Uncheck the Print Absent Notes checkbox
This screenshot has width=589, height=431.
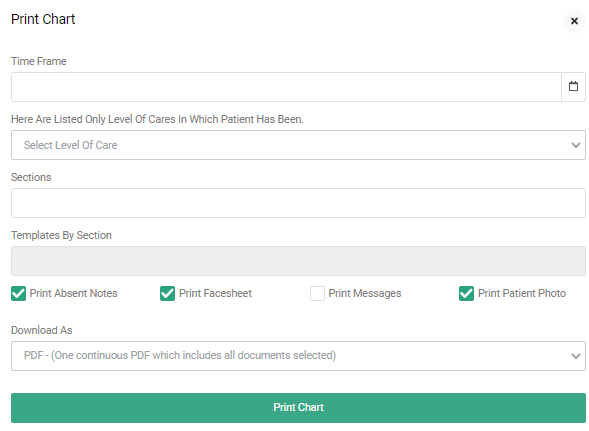(18, 293)
